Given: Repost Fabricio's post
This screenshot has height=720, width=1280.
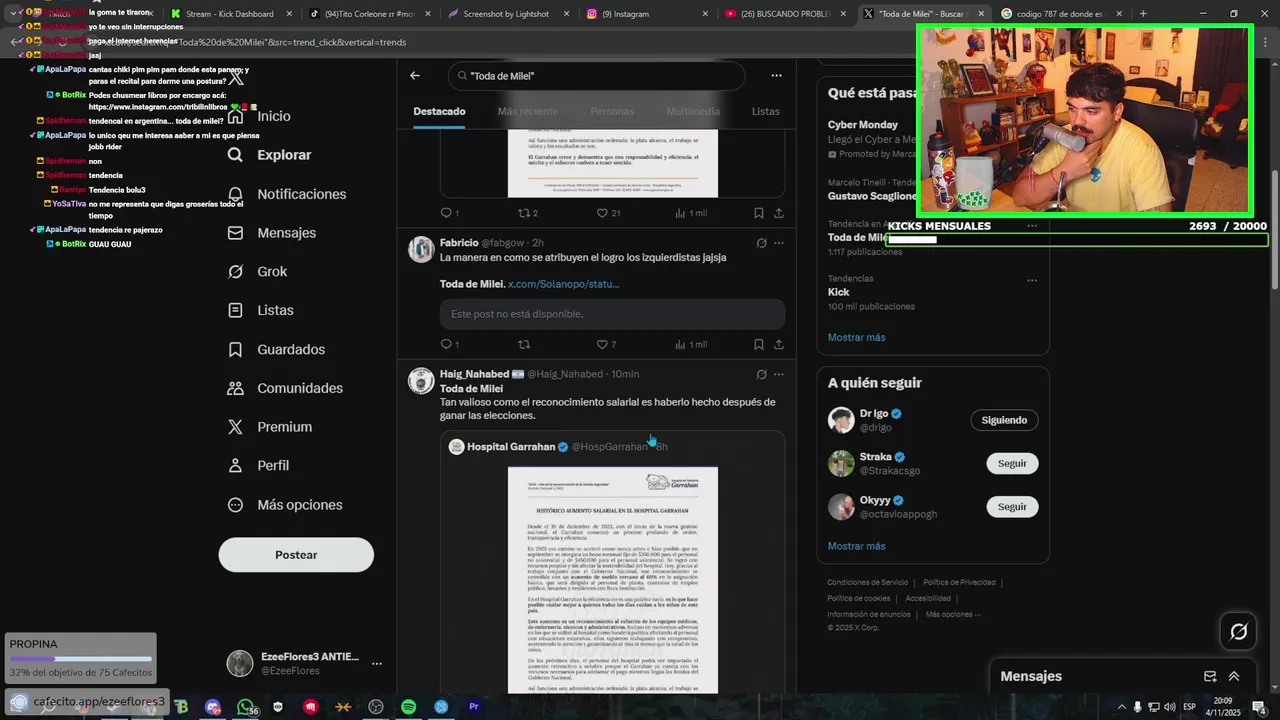Looking at the screenshot, I should (523, 344).
